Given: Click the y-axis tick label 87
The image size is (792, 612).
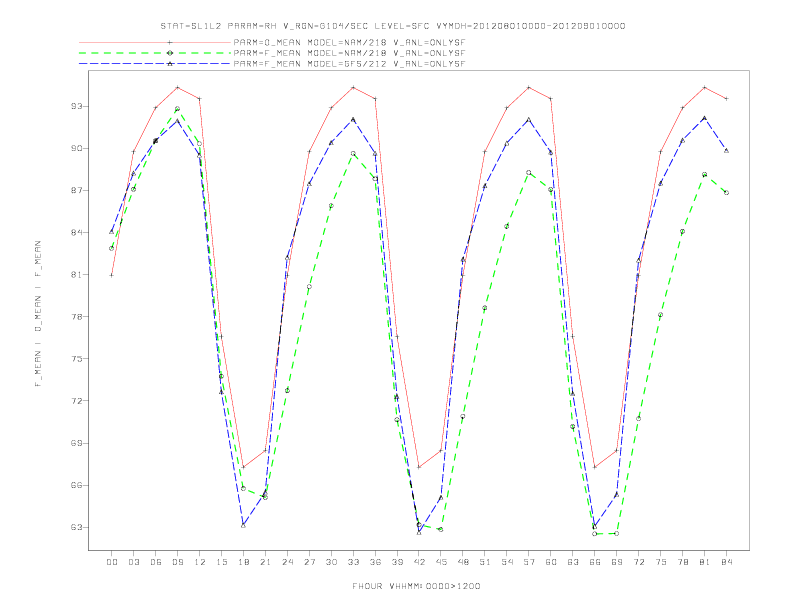Looking at the screenshot, I should pos(77,190).
